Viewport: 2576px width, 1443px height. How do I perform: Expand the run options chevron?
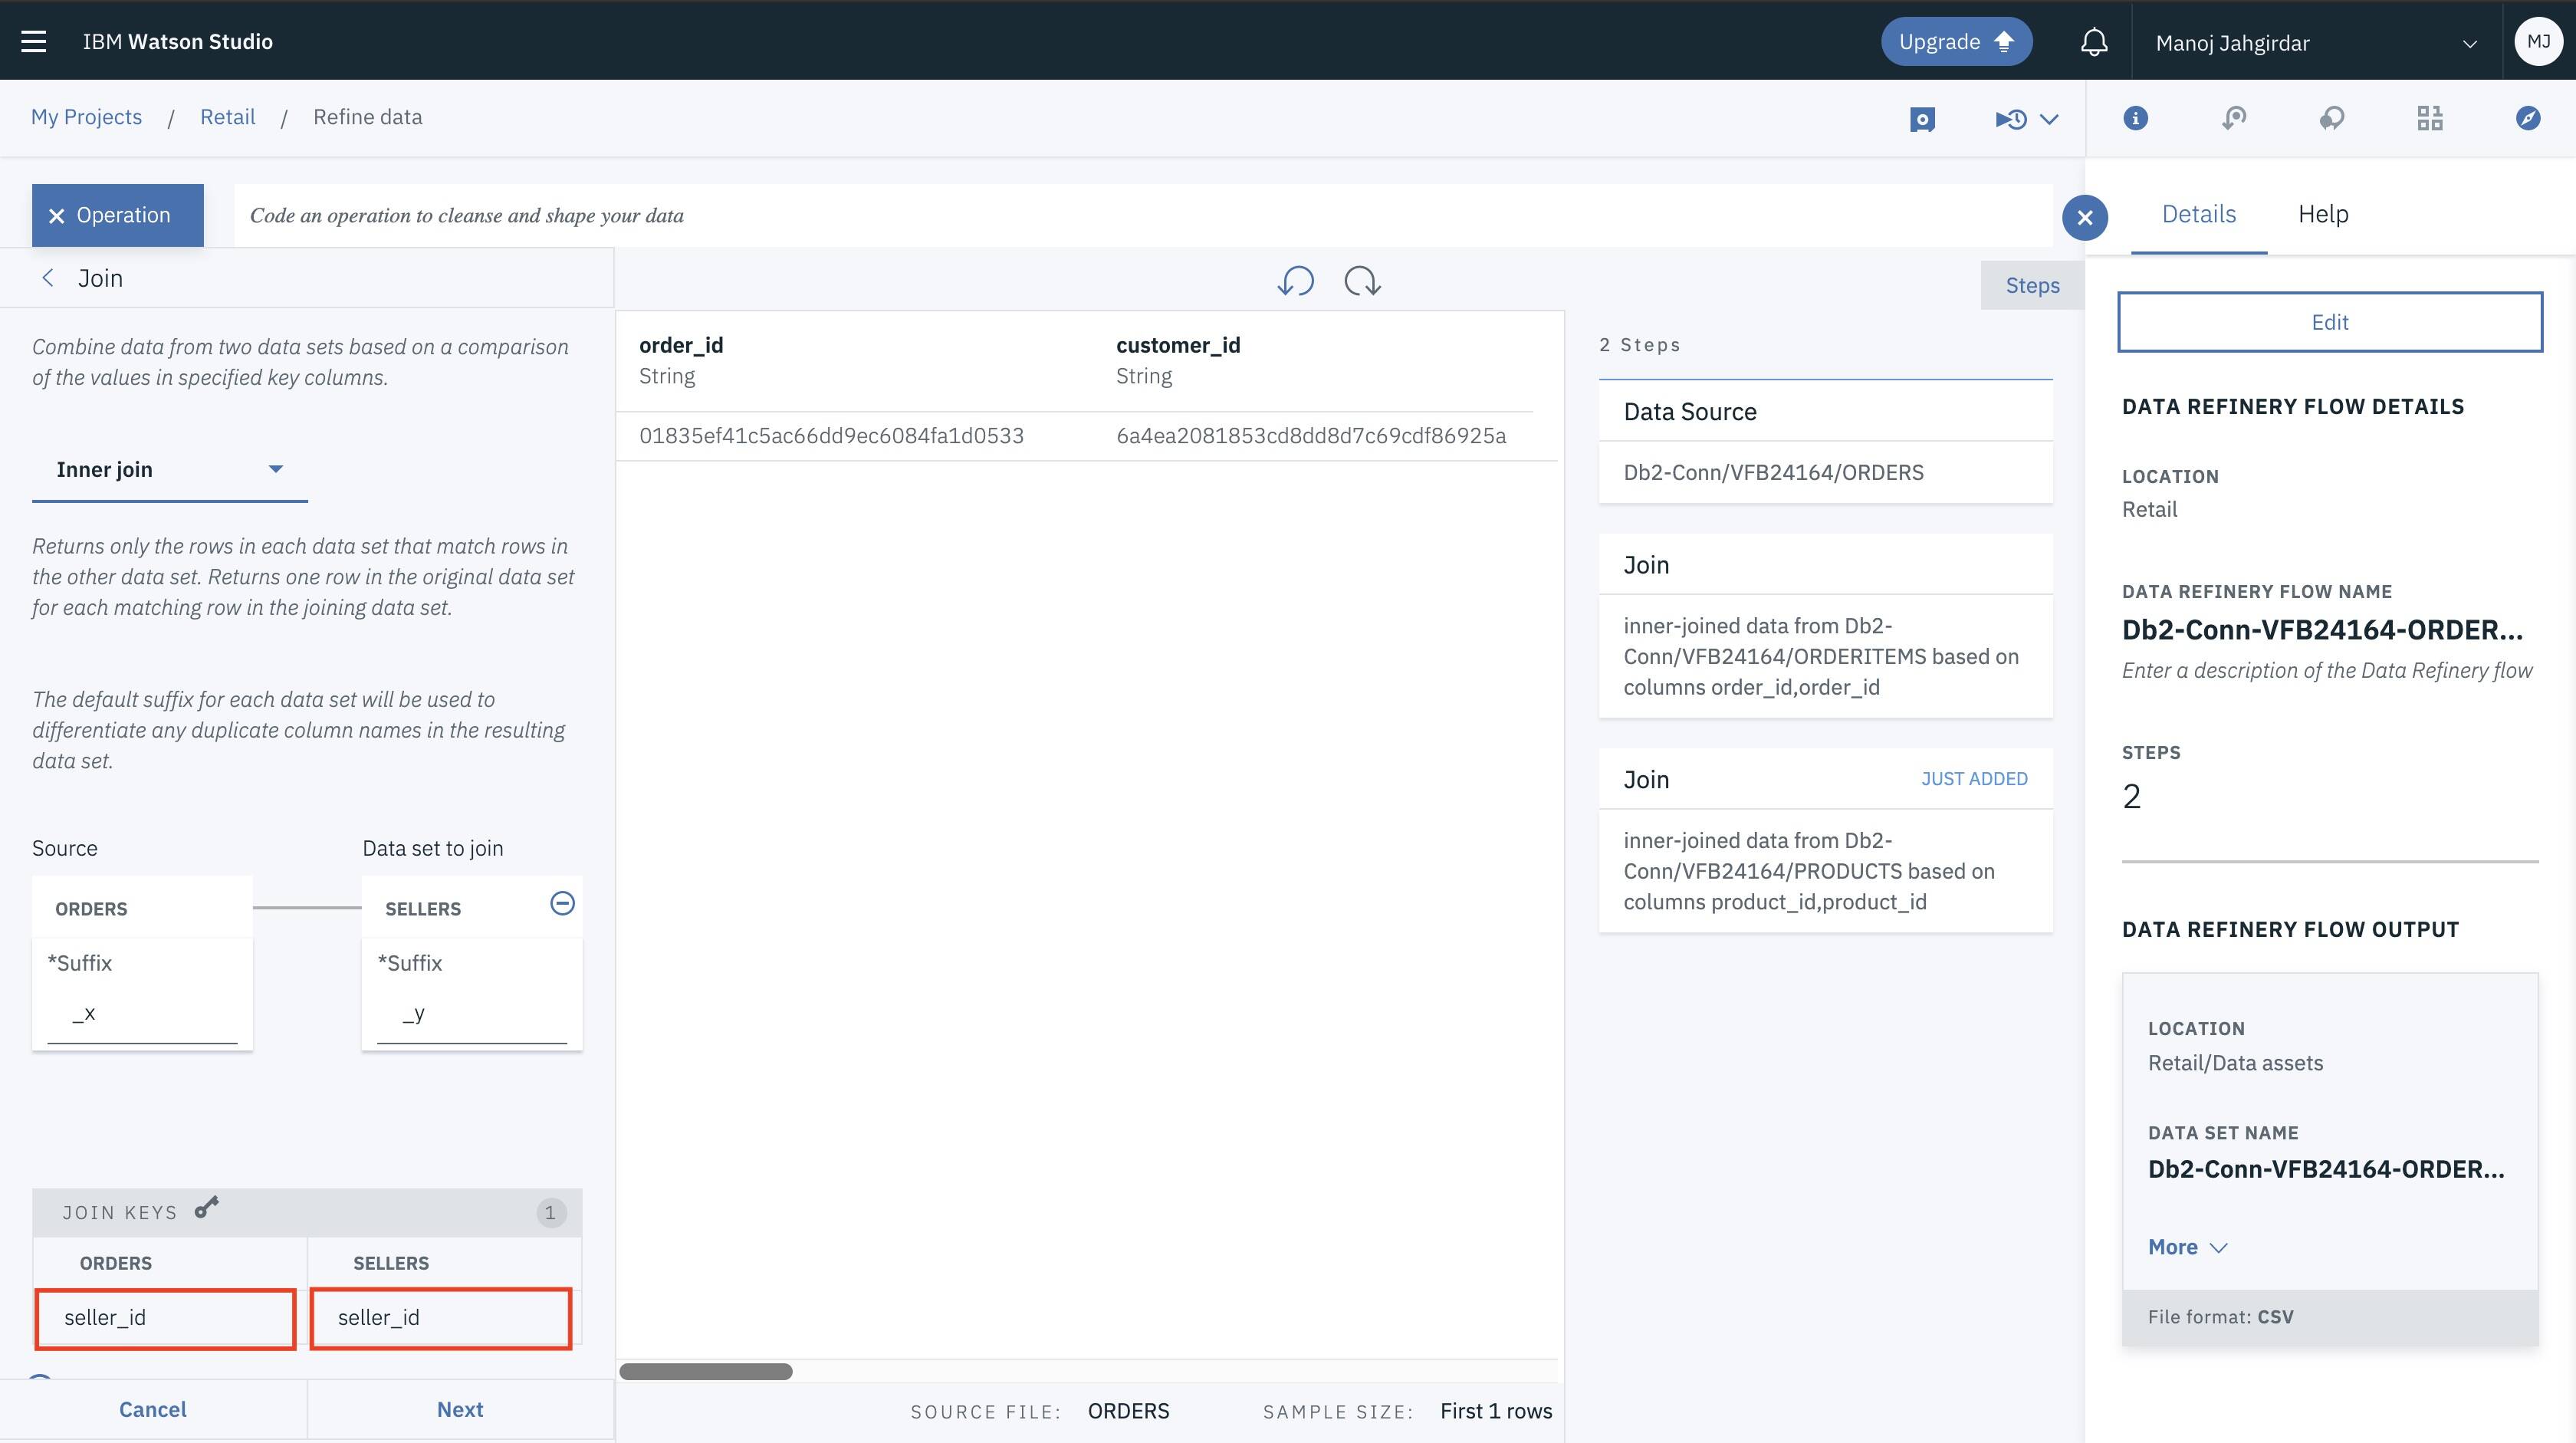tap(2049, 119)
